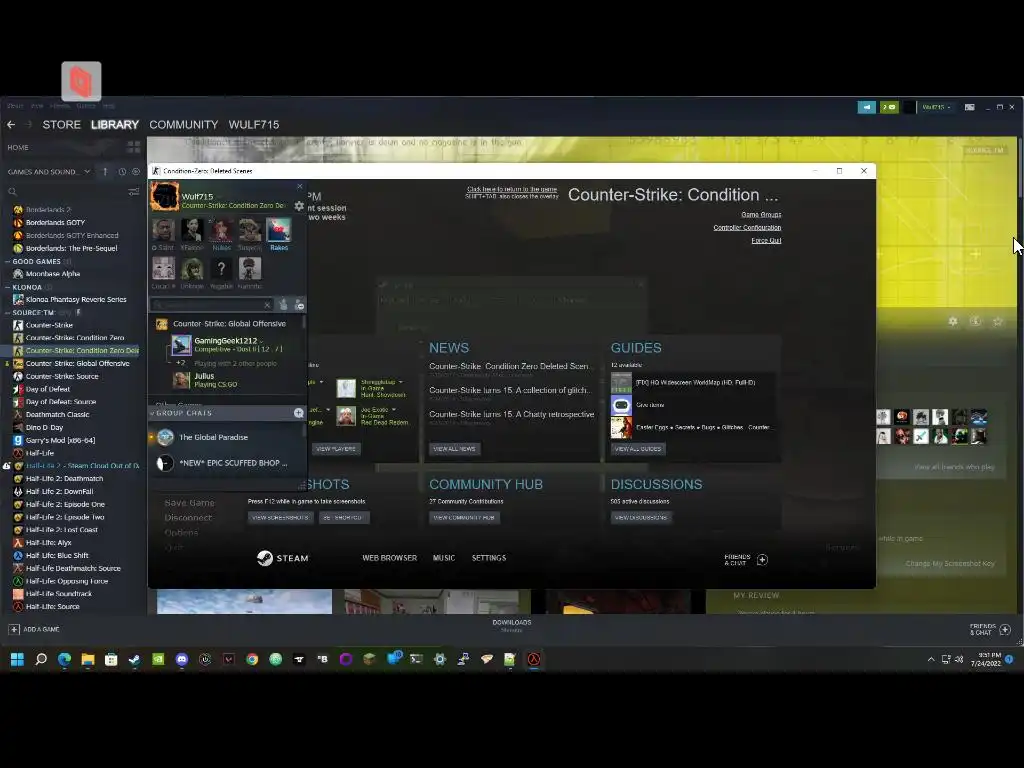This screenshot has width=1024, height=768.
Task: Click ADD A GAME plus icon
Action: pyautogui.click(x=14, y=629)
